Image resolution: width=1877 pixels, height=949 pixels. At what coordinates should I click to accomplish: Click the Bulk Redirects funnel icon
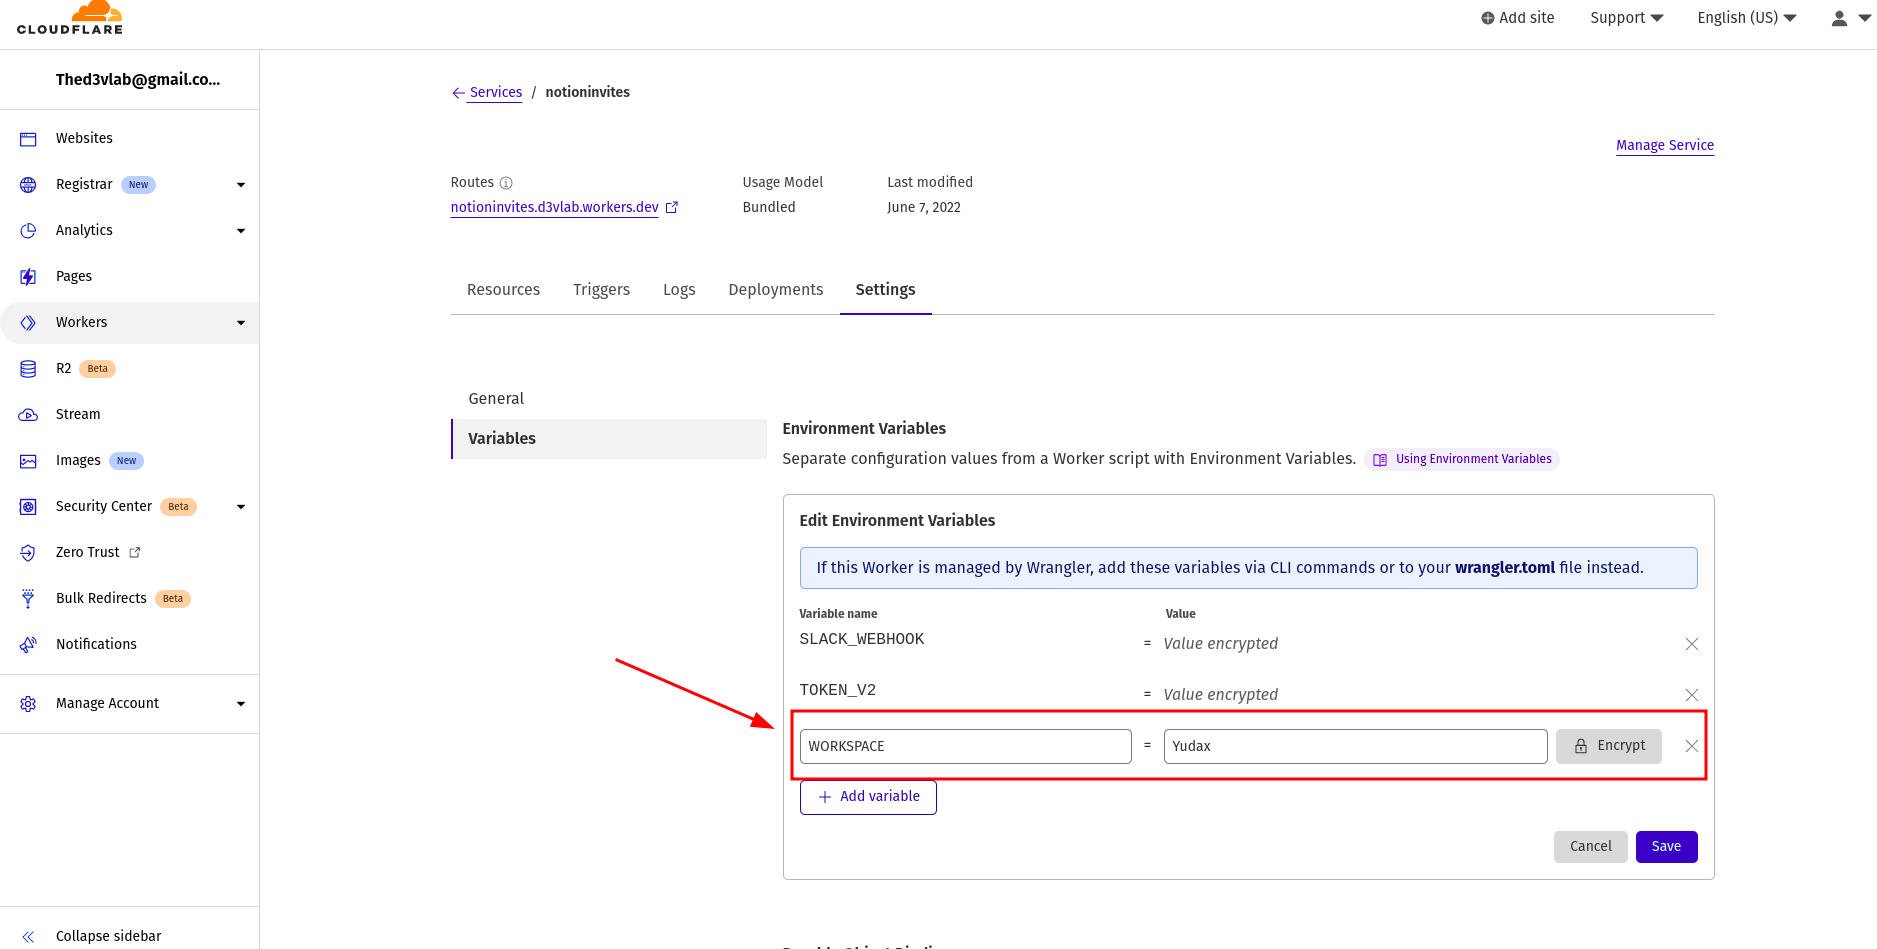coord(28,599)
